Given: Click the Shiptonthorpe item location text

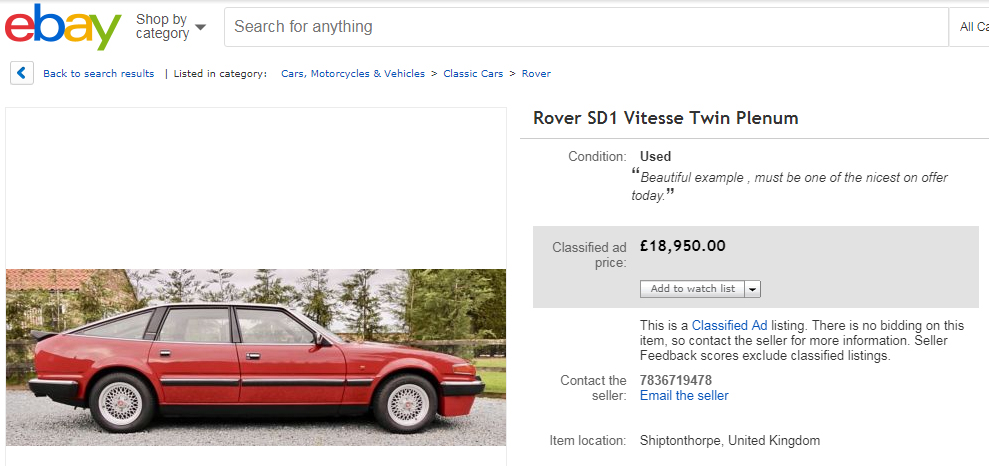Looking at the screenshot, I should tap(729, 440).
